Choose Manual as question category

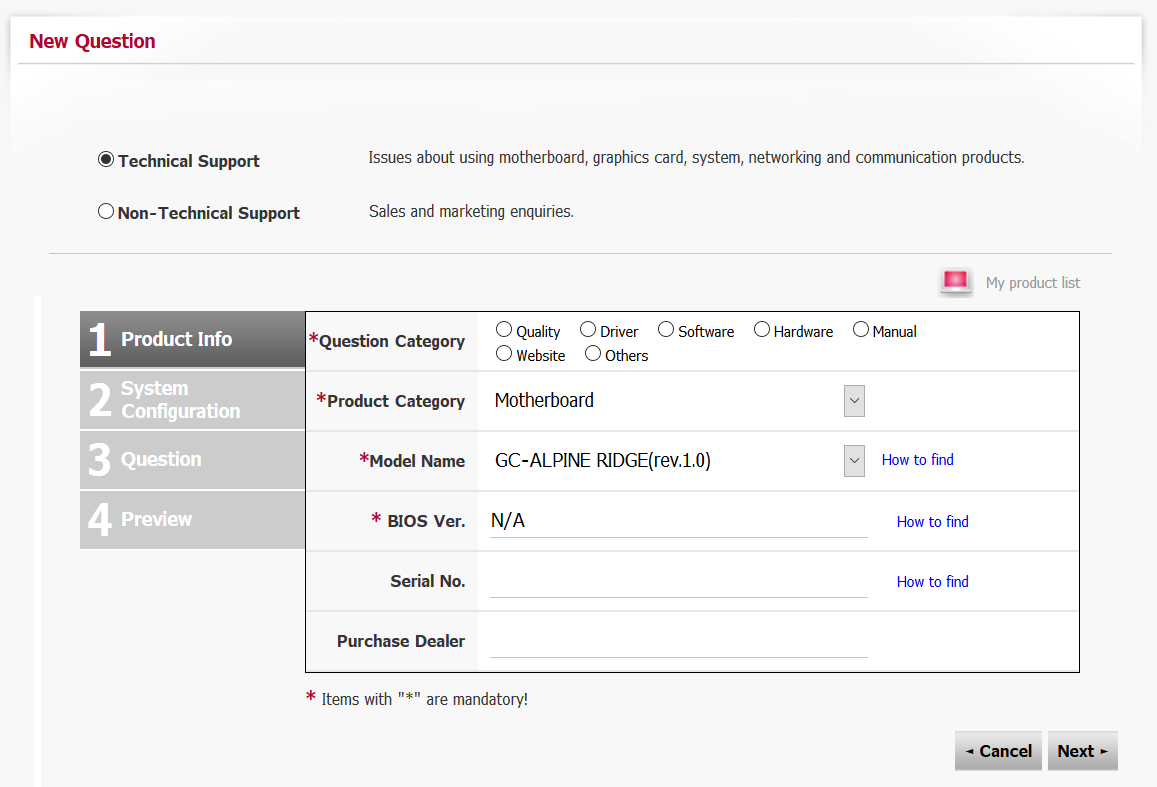coord(860,330)
